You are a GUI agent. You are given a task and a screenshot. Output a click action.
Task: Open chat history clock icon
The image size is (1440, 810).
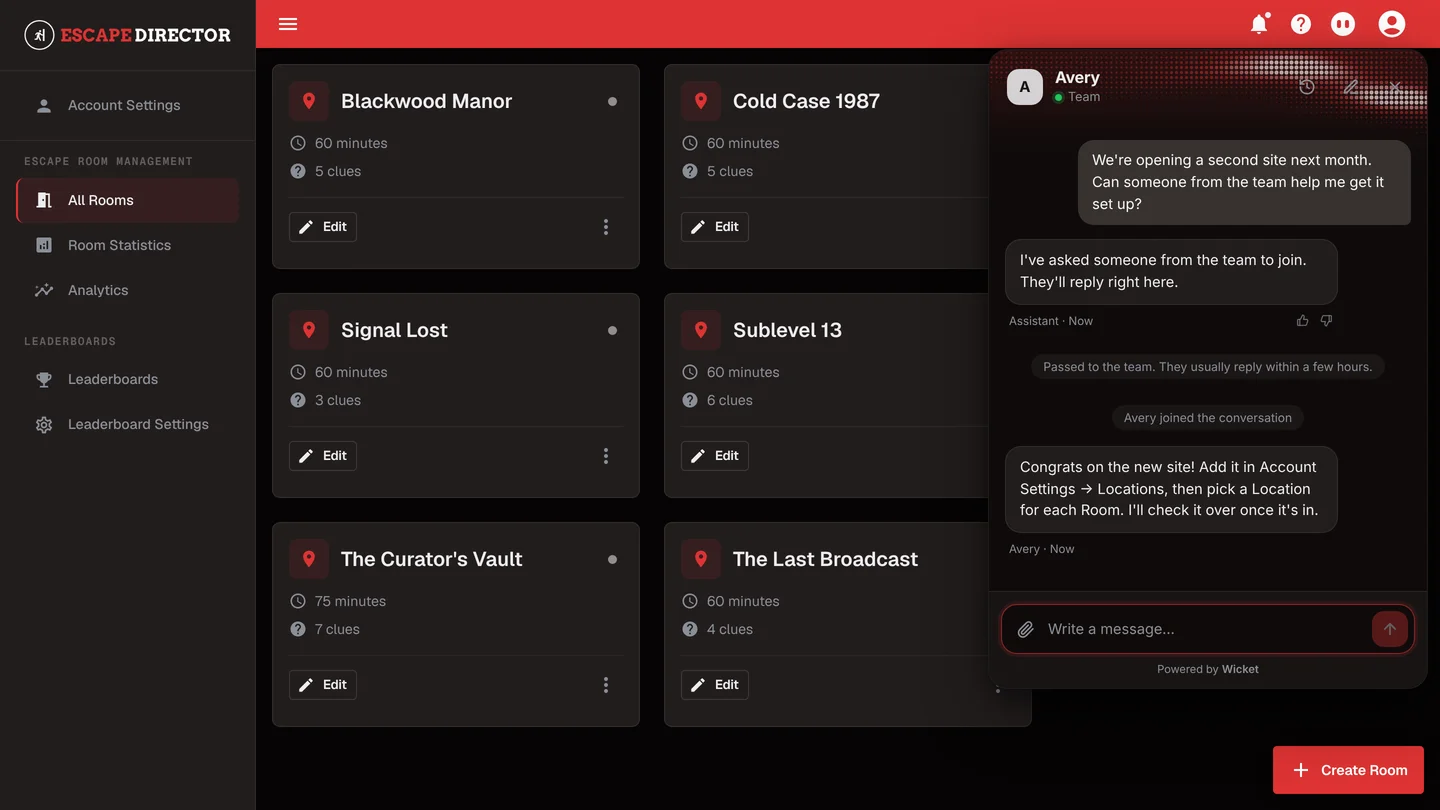(1307, 87)
